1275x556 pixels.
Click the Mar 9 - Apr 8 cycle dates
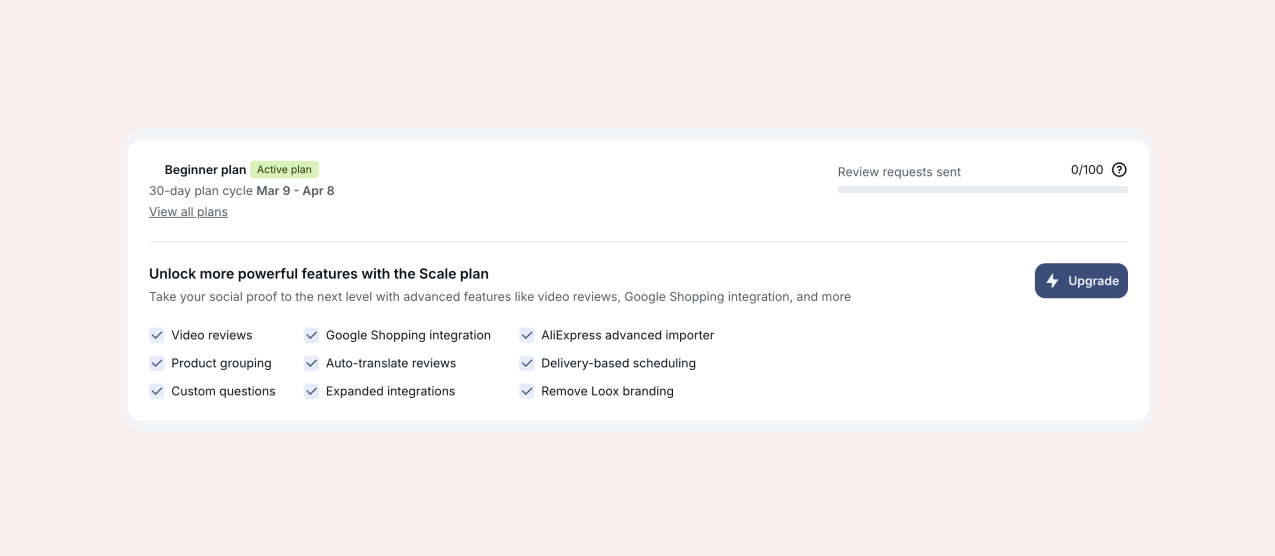(295, 191)
